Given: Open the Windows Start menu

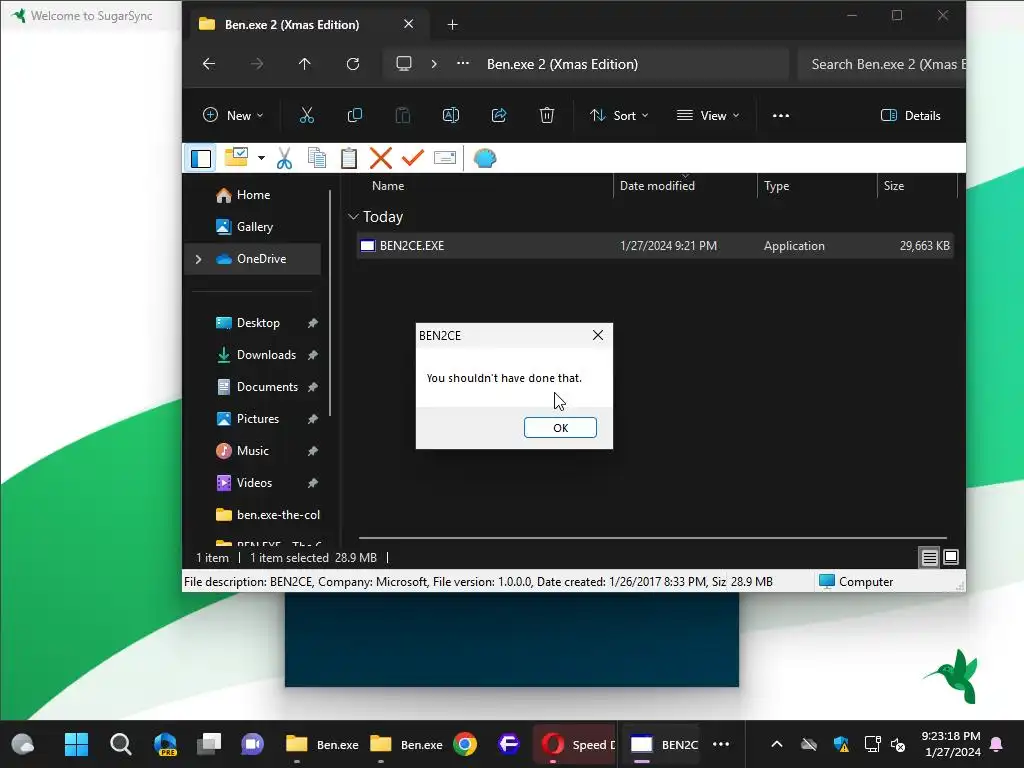Looking at the screenshot, I should coord(76,744).
